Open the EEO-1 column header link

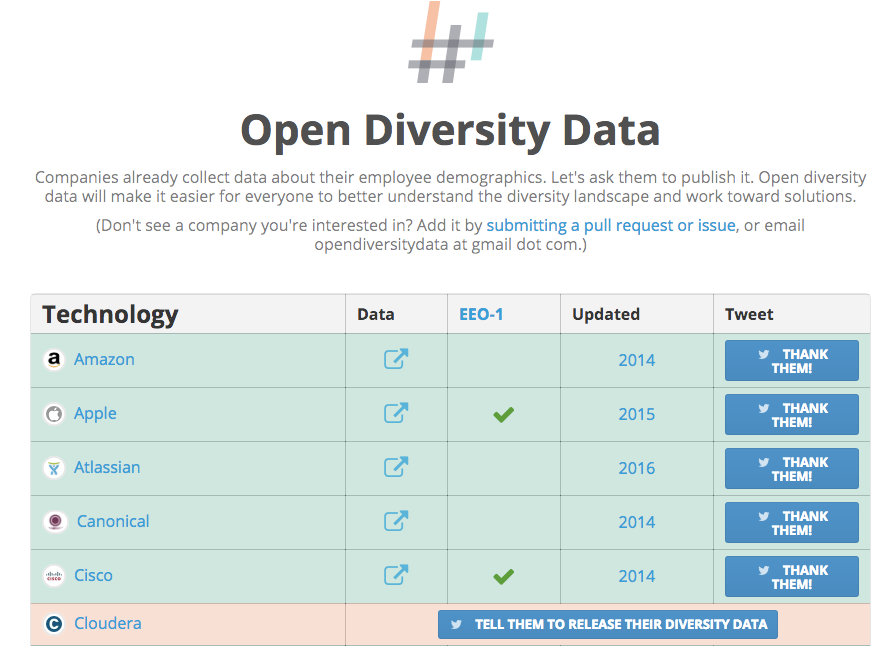(481, 314)
